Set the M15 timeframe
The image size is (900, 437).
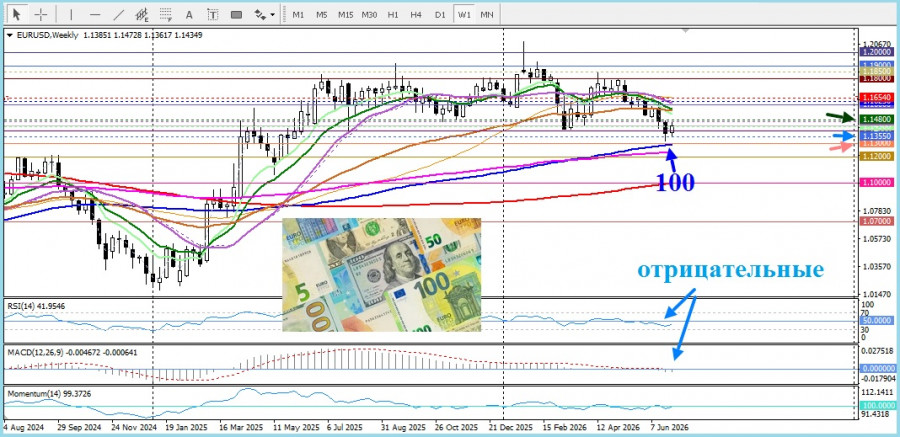coord(346,14)
